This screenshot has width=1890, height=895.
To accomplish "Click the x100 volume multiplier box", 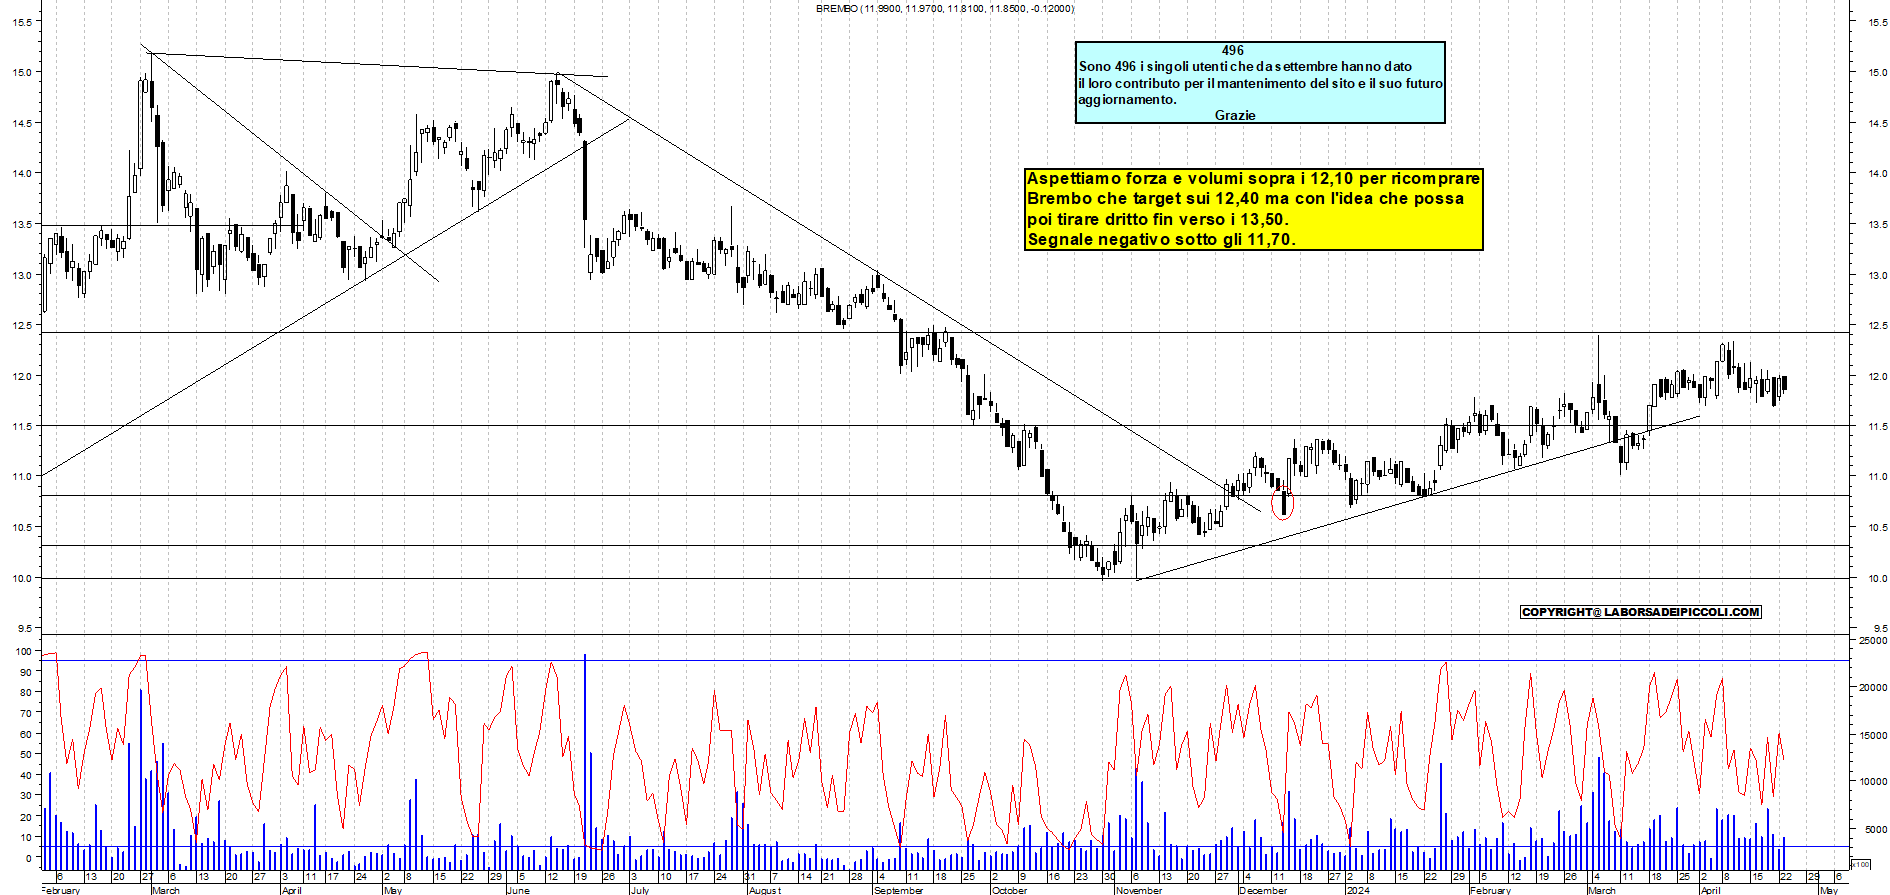I will 1860,863.
